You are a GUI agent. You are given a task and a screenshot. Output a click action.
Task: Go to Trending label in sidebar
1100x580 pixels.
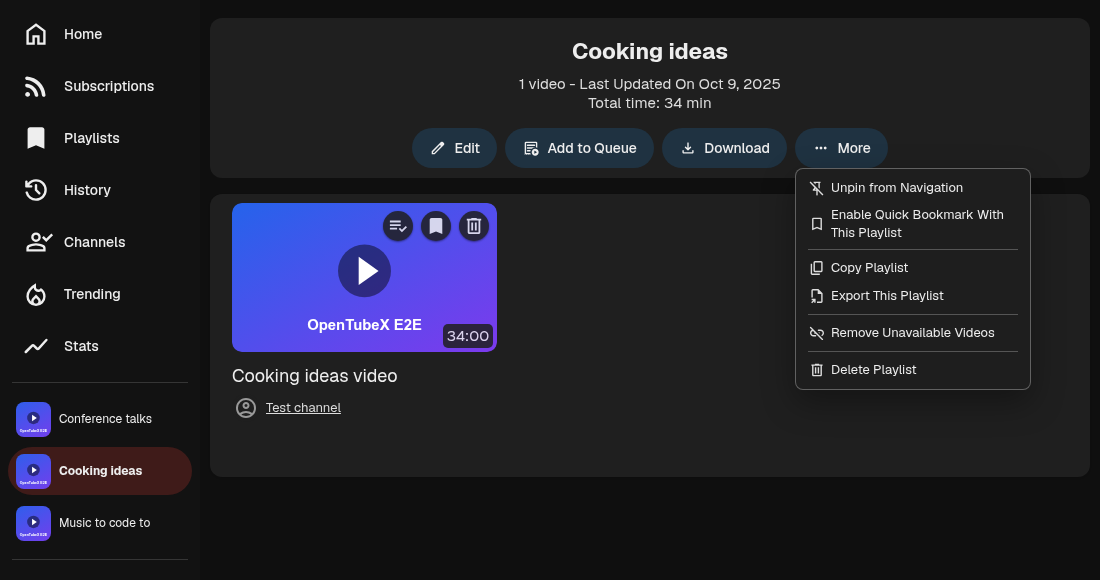pos(92,295)
